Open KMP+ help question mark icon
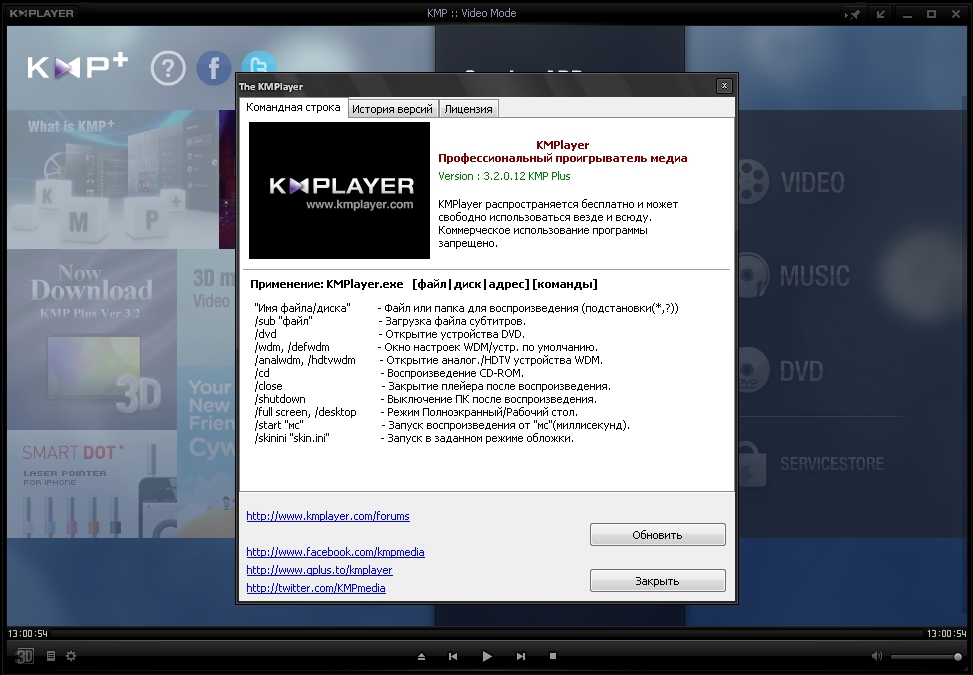The width and height of the screenshot is (973, 675). pyautogui.click(x=168, y=68)
